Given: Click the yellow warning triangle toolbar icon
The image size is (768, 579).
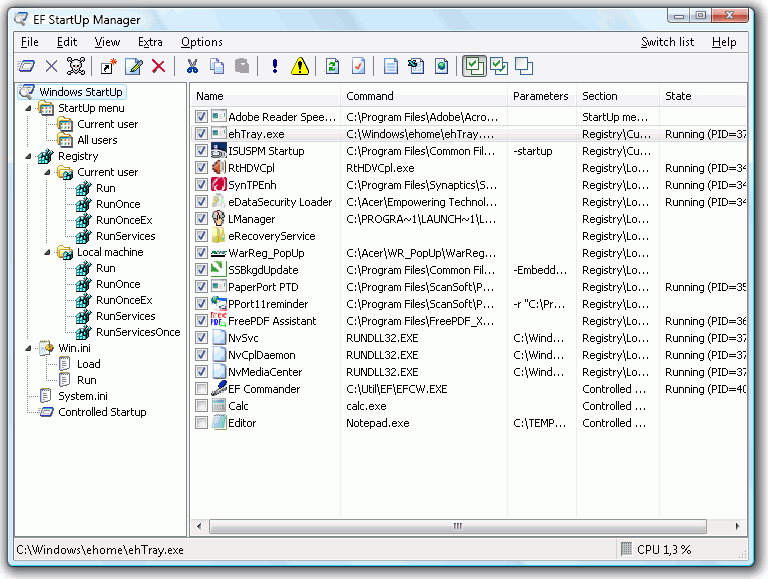Looking at the screenshot, I should pos(299,67).
